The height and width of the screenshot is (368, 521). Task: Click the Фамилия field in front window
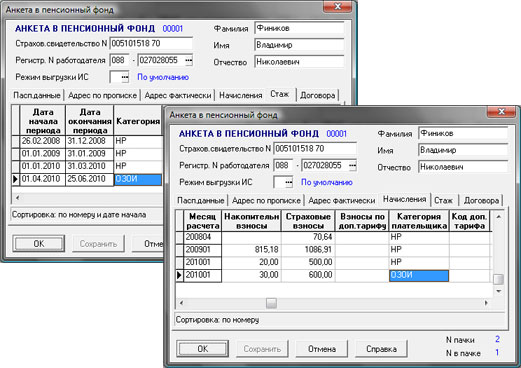tap(463, 133)
